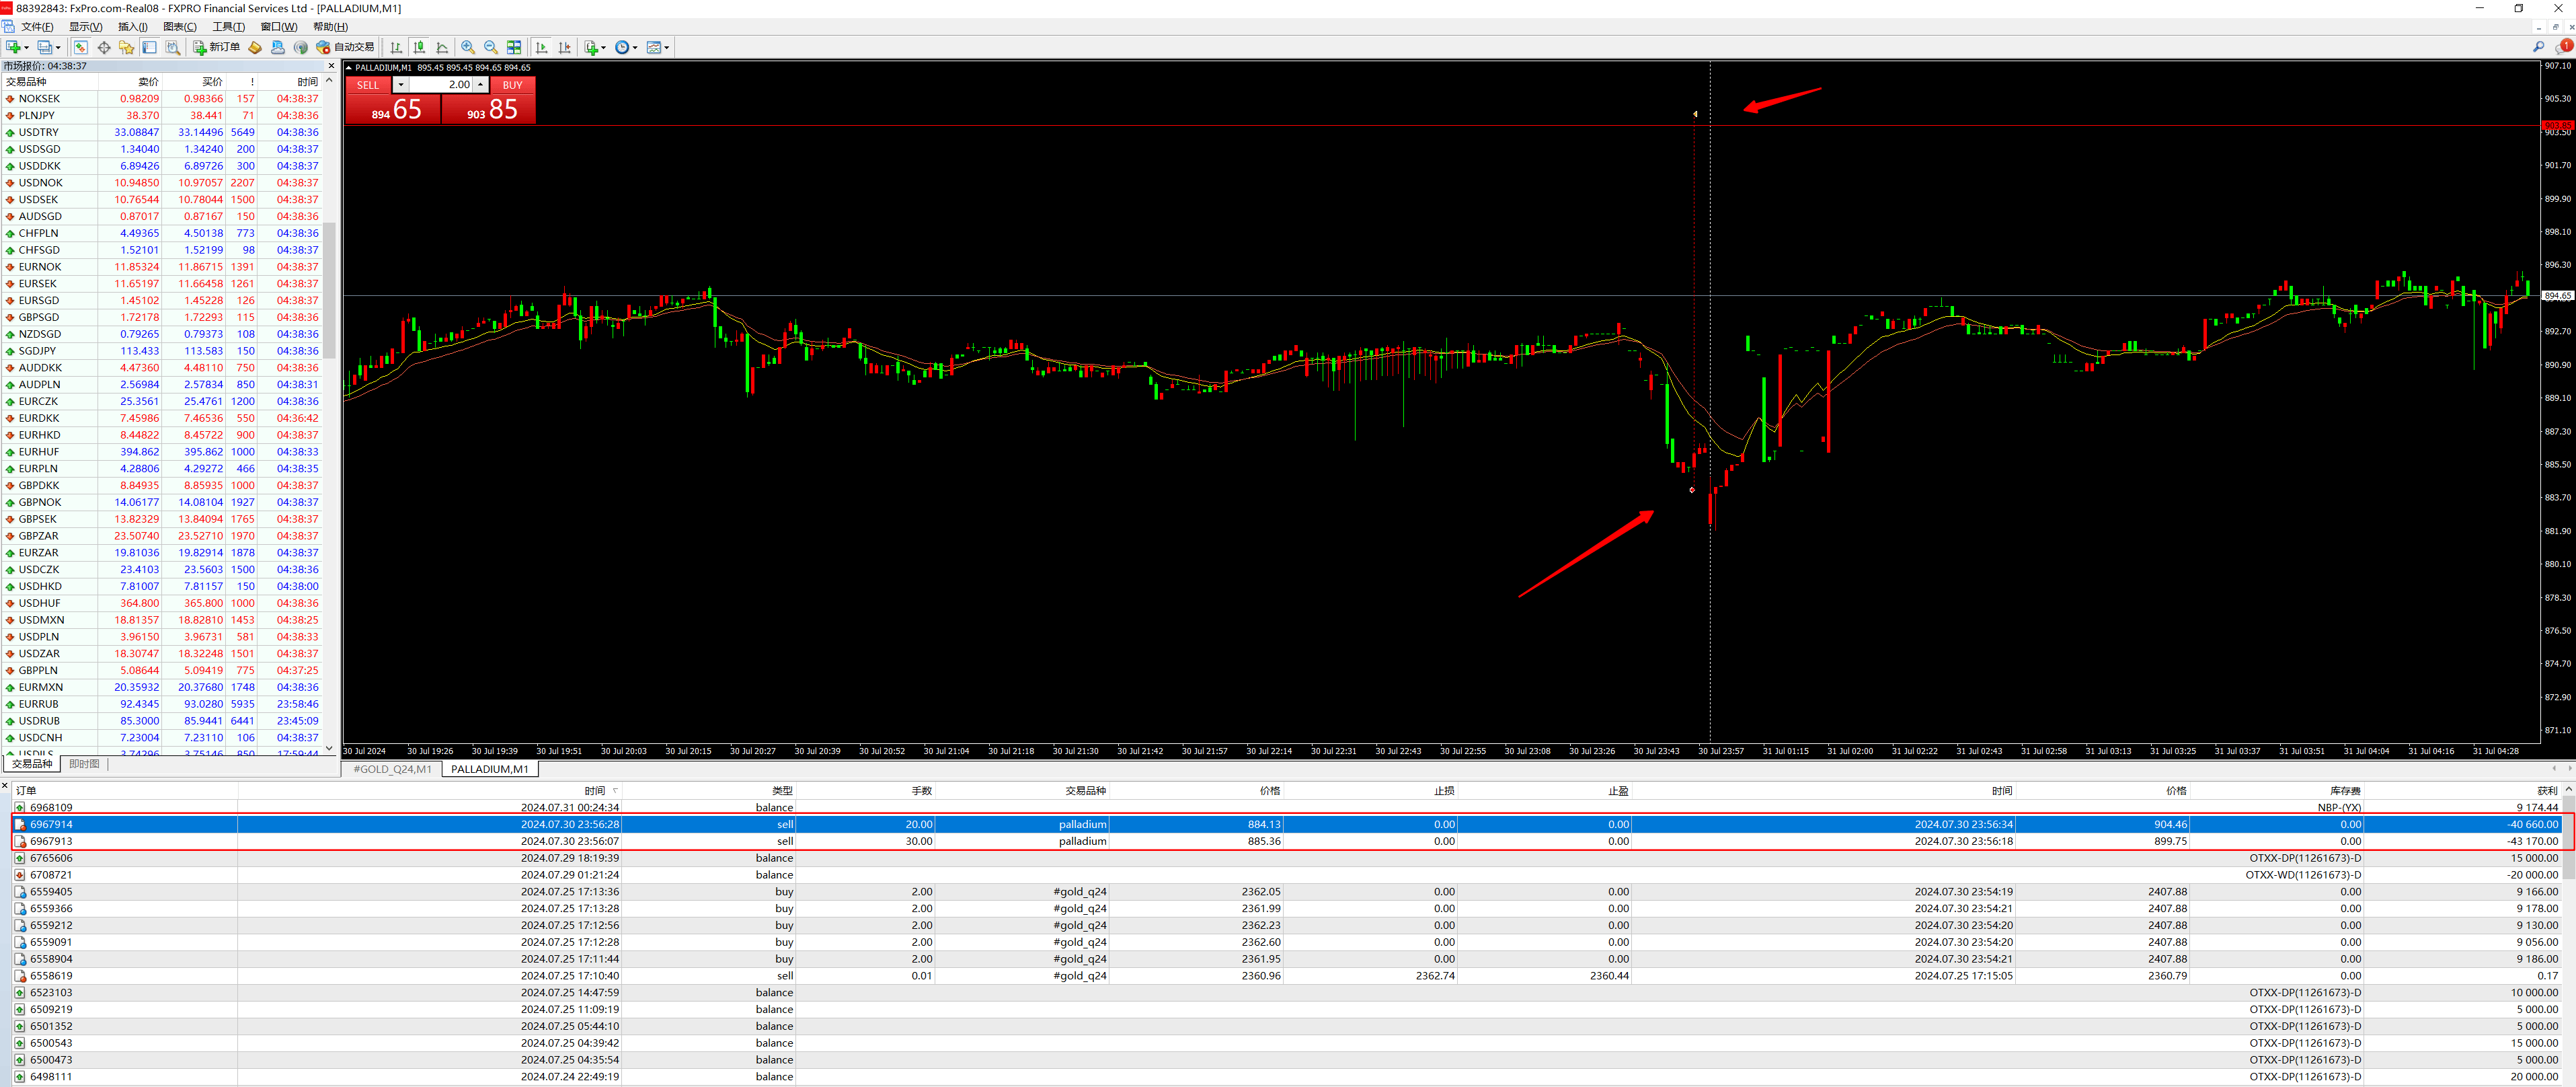Open the red notifications icon at top right
The width and height of the screenshot is (2576, 1087).
[2564, 46]
